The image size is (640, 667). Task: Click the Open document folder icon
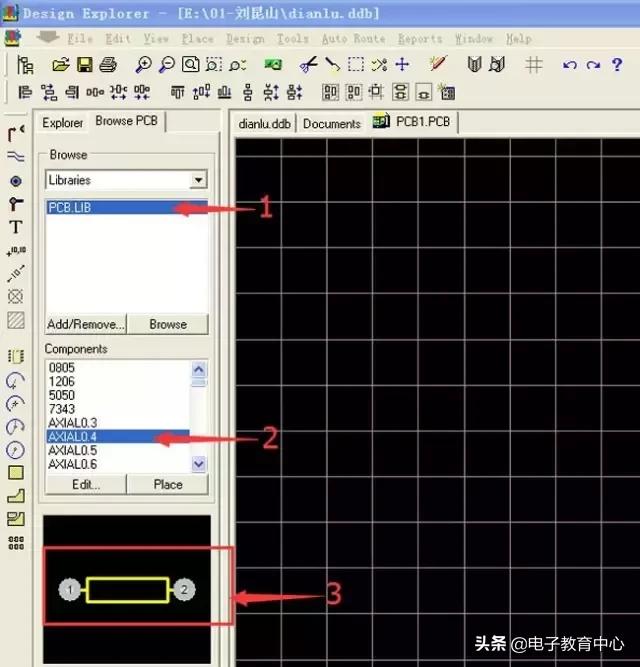(x=60, y=65)
